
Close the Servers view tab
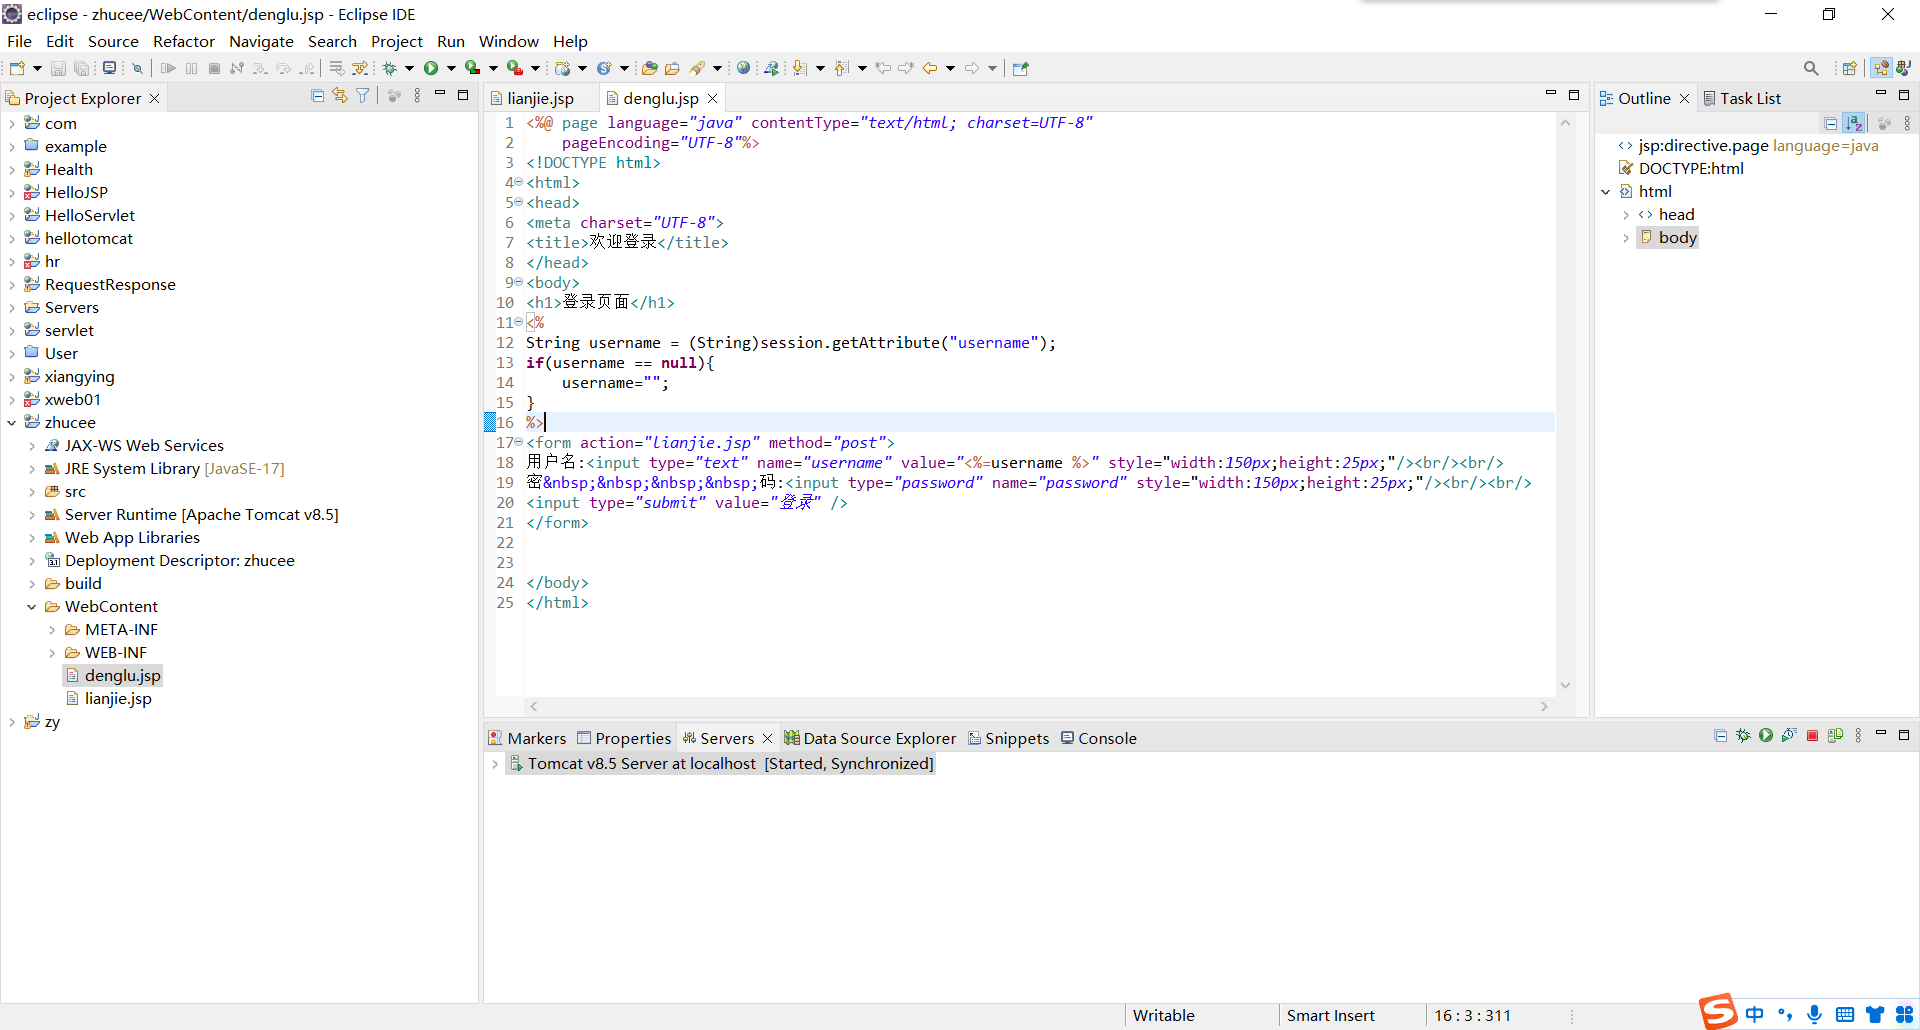tap(768, 738)
